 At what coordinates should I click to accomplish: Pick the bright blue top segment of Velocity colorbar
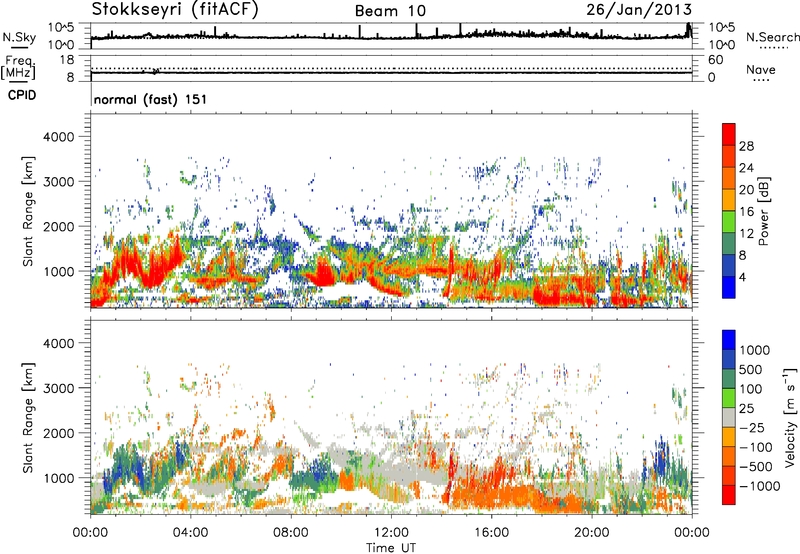[729, 340]
